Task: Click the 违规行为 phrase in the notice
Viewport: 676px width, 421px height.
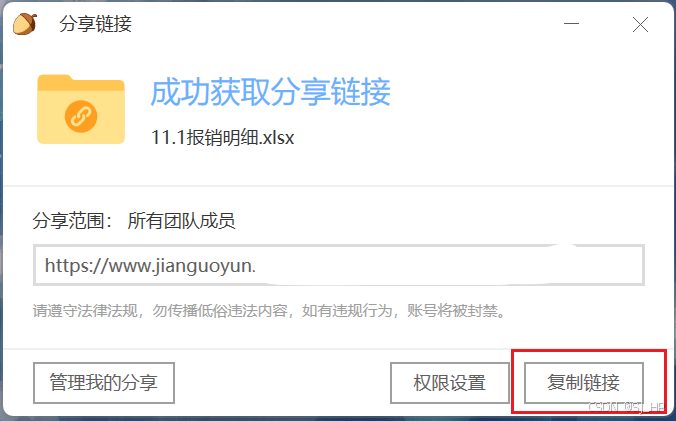Action: click(362, 310)
